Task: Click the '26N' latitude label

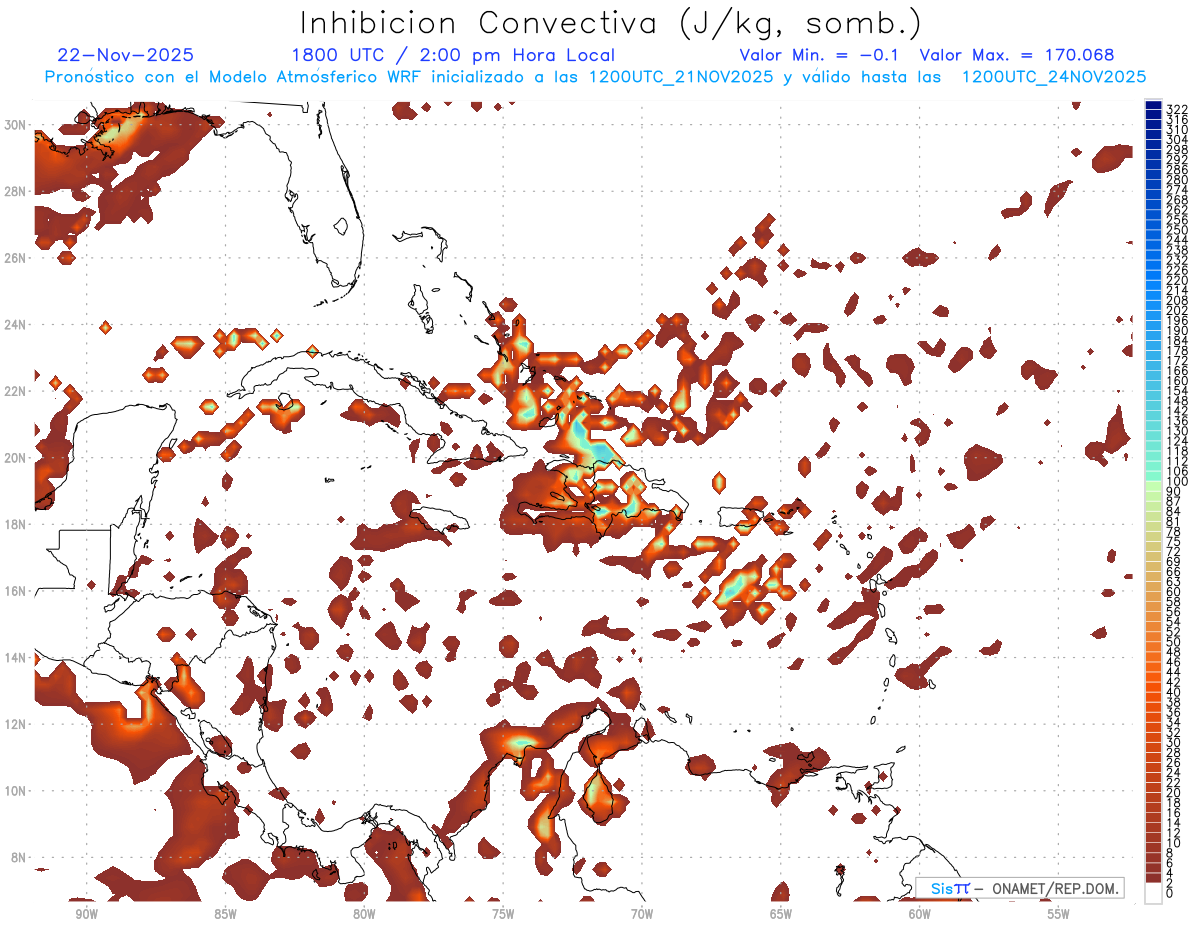Action: (x=17, y=258)
